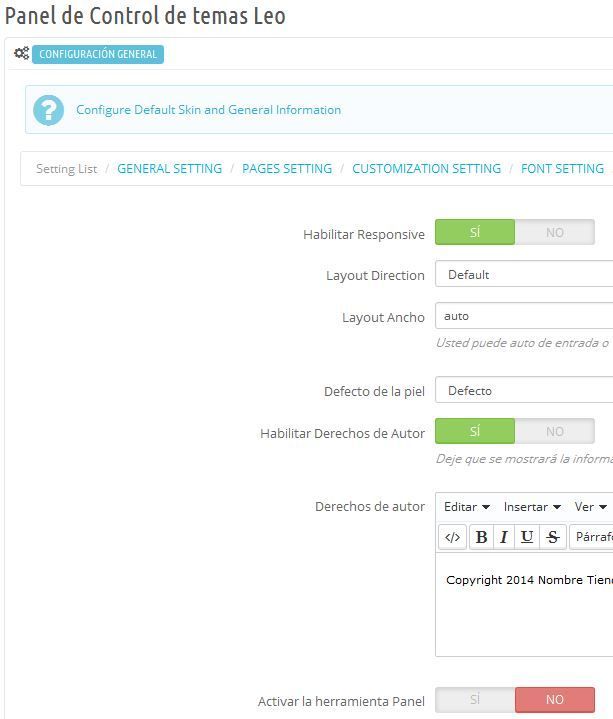Open the Editar menu in editor
613x719 pixels.
pos(467,507)
